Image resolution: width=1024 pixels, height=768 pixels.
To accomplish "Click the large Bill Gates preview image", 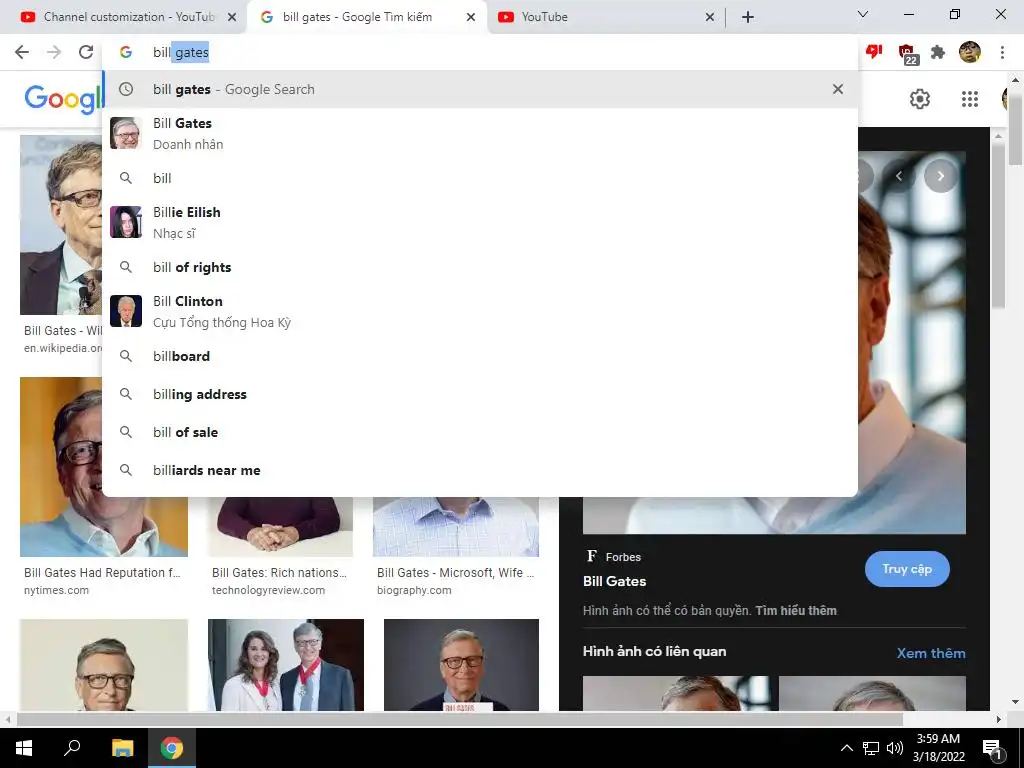I will 911,343.
